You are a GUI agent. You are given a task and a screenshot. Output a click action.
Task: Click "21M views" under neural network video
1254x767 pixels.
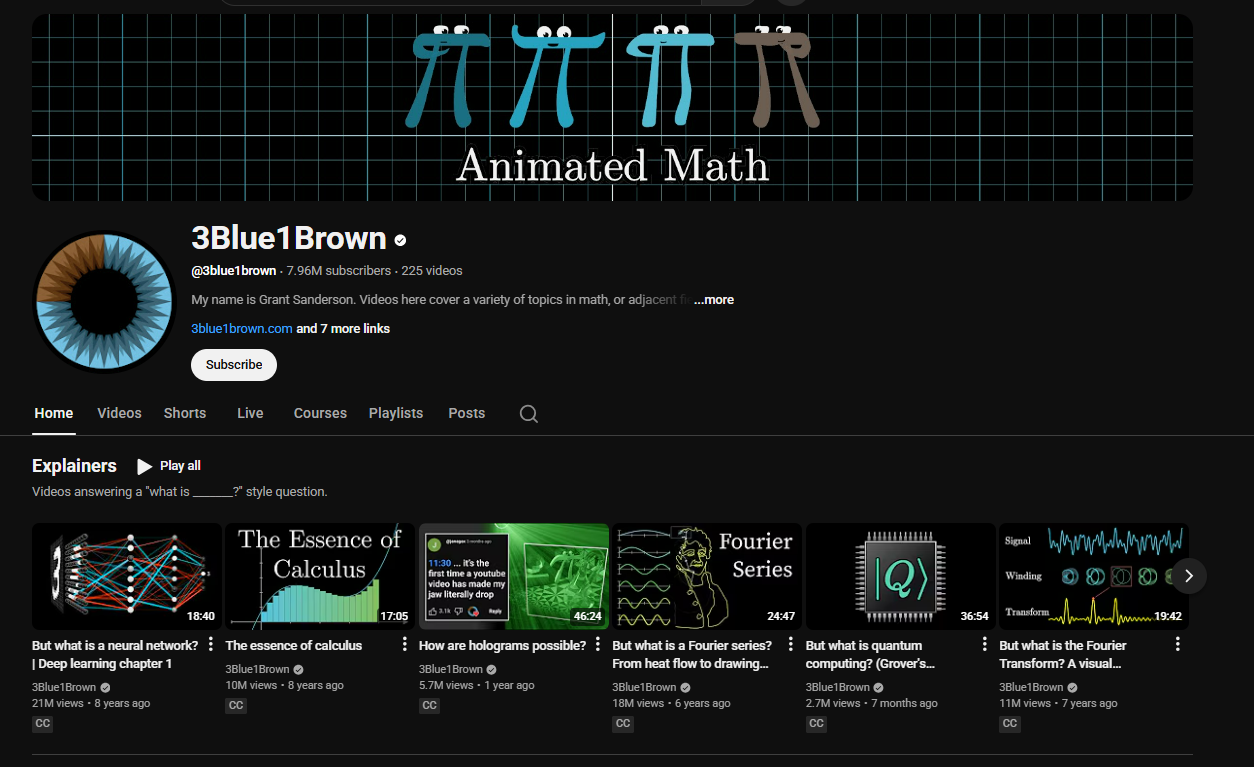point(58,703)
